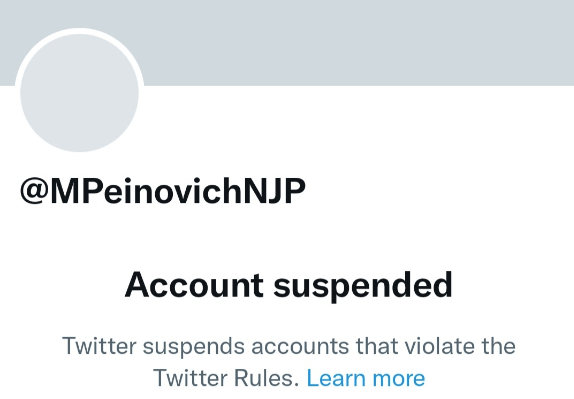Click the word accounts in description
The image size is (574, 399).
point(300,347)
